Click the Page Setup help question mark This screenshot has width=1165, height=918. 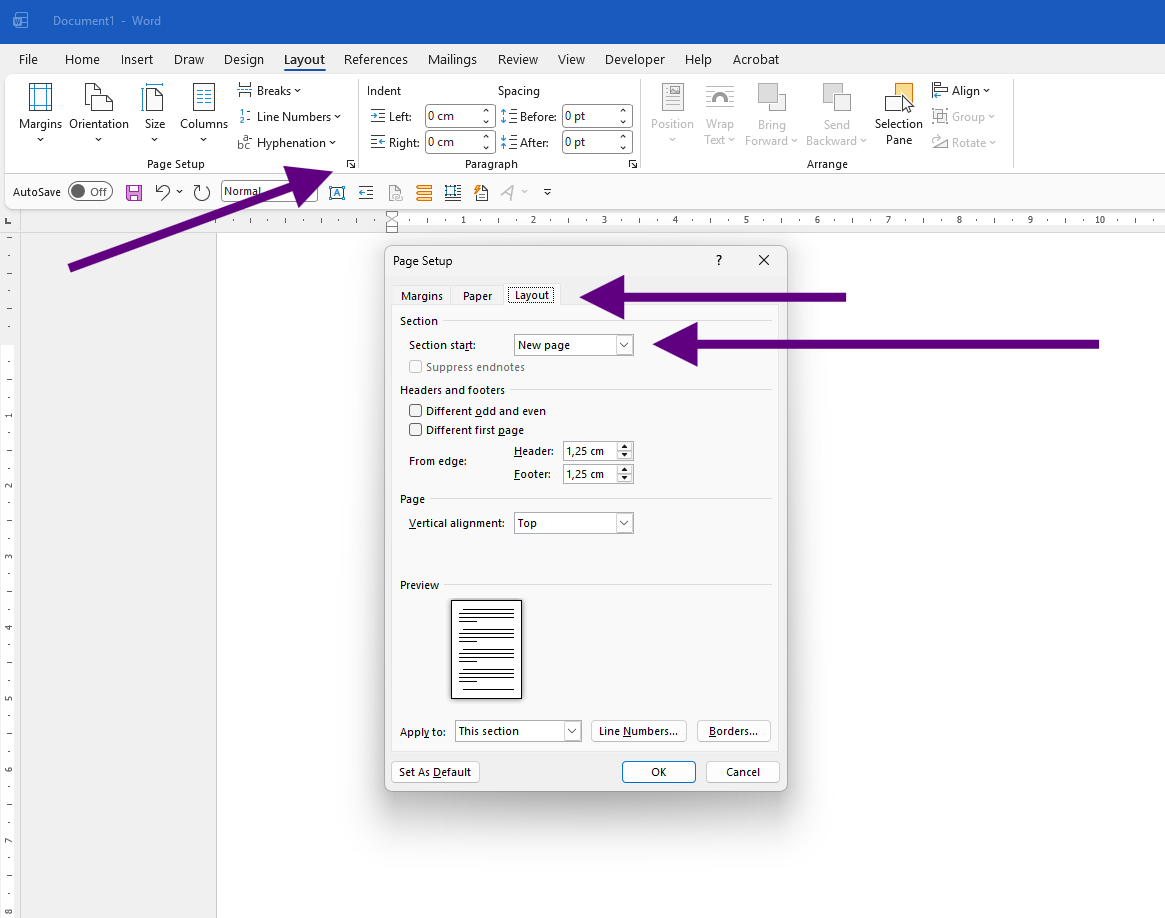click(718, 260)
